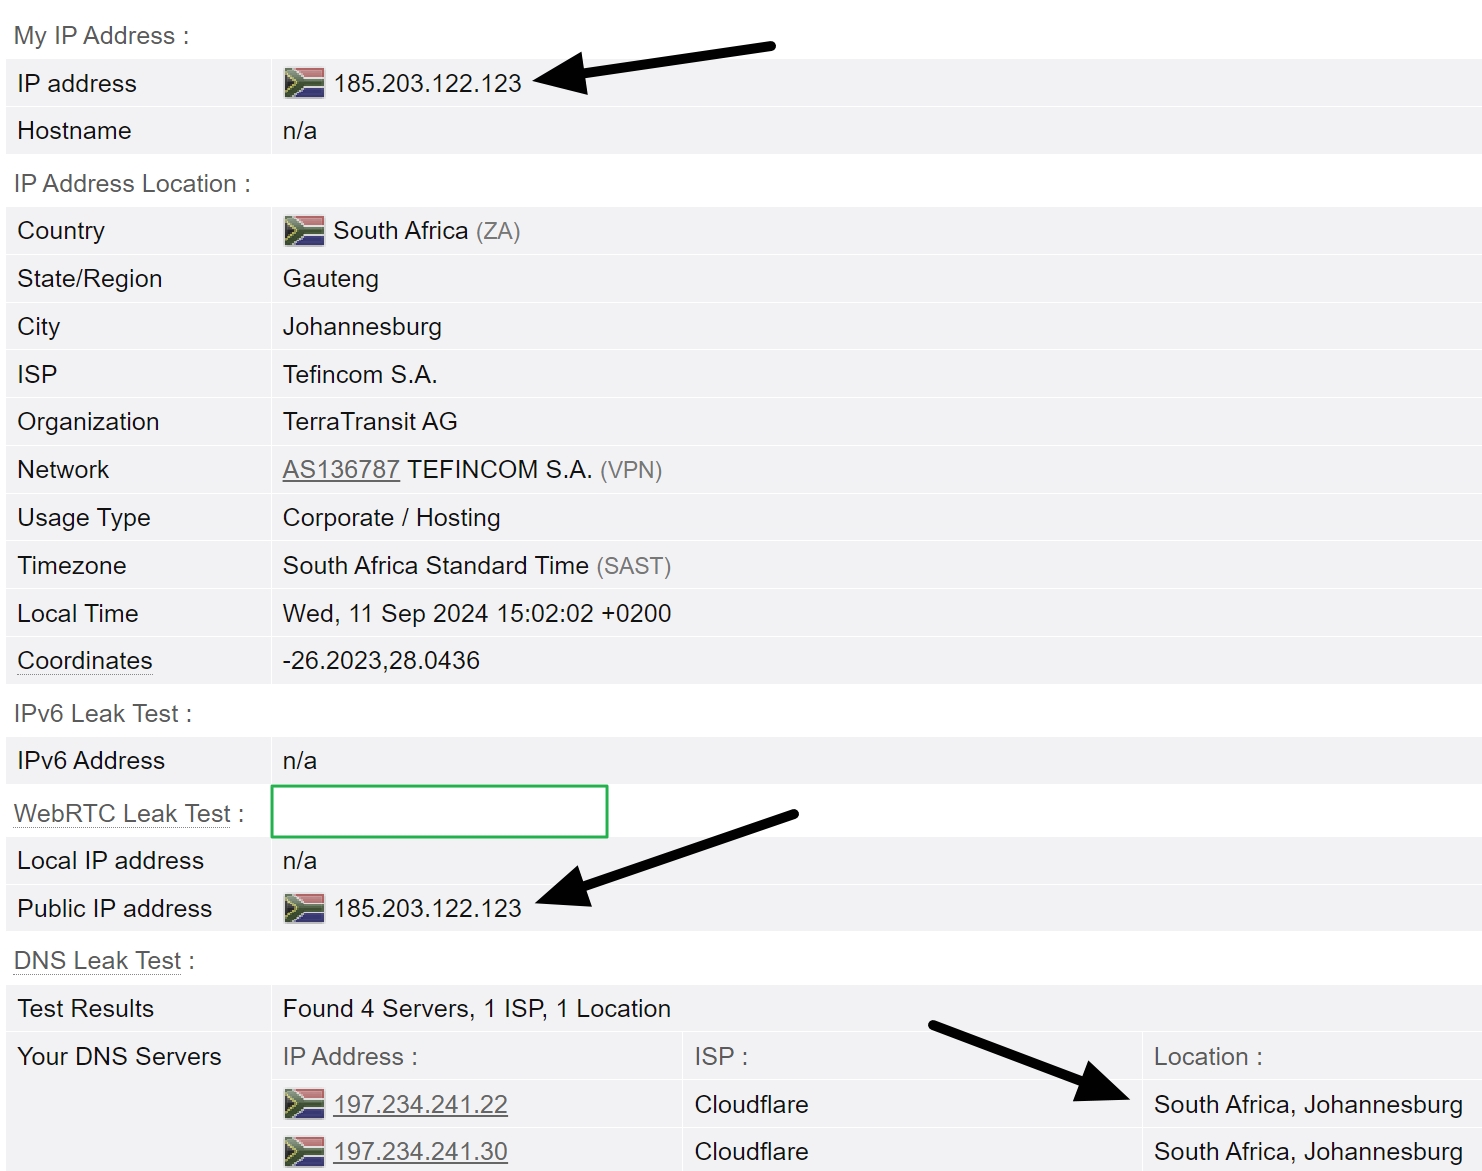The height and width of the screenshot is (1171, 1482).
Task: Click the Hostname n/a value
Action: (x=299, y=130)
